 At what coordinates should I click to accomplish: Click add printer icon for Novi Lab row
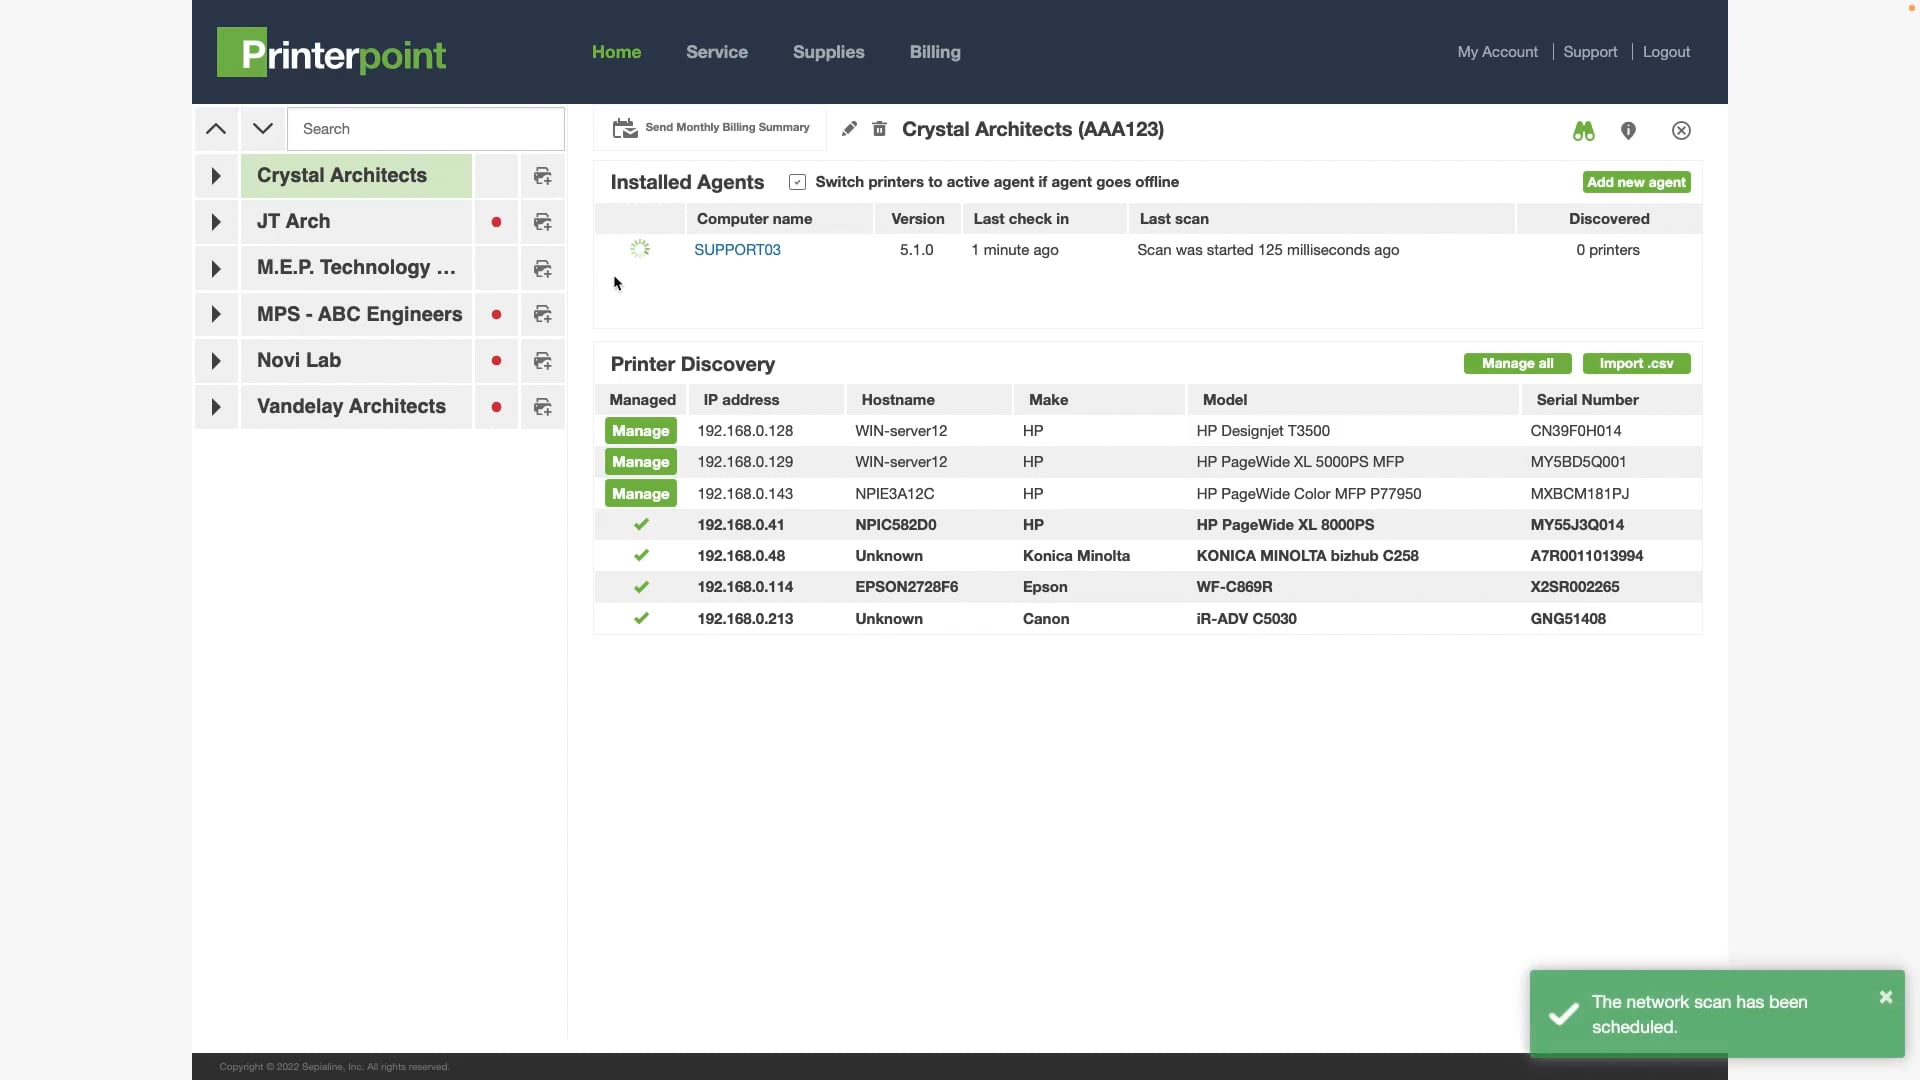click(x=543, y=360)
